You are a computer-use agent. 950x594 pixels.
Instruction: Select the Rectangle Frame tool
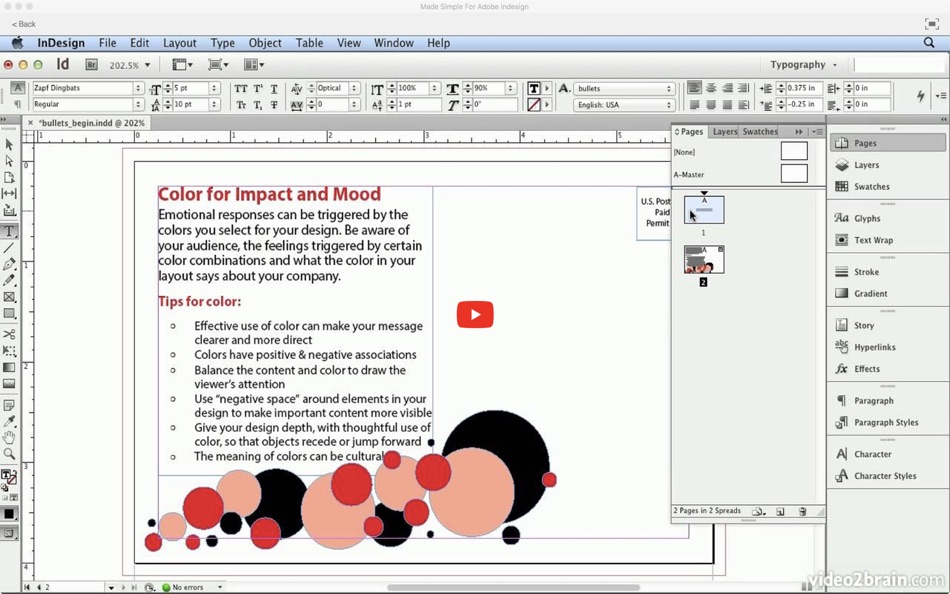tap(9, 297)
